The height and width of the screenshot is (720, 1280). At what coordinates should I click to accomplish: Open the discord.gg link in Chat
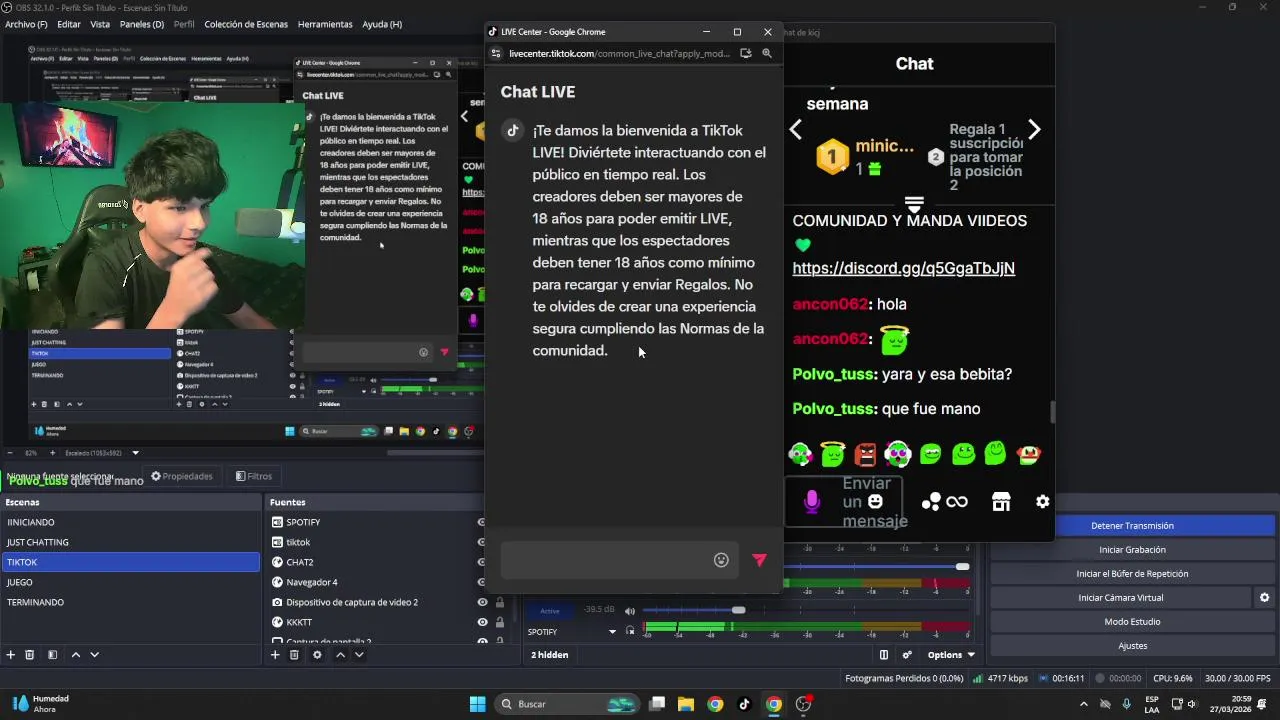[903, 268]
